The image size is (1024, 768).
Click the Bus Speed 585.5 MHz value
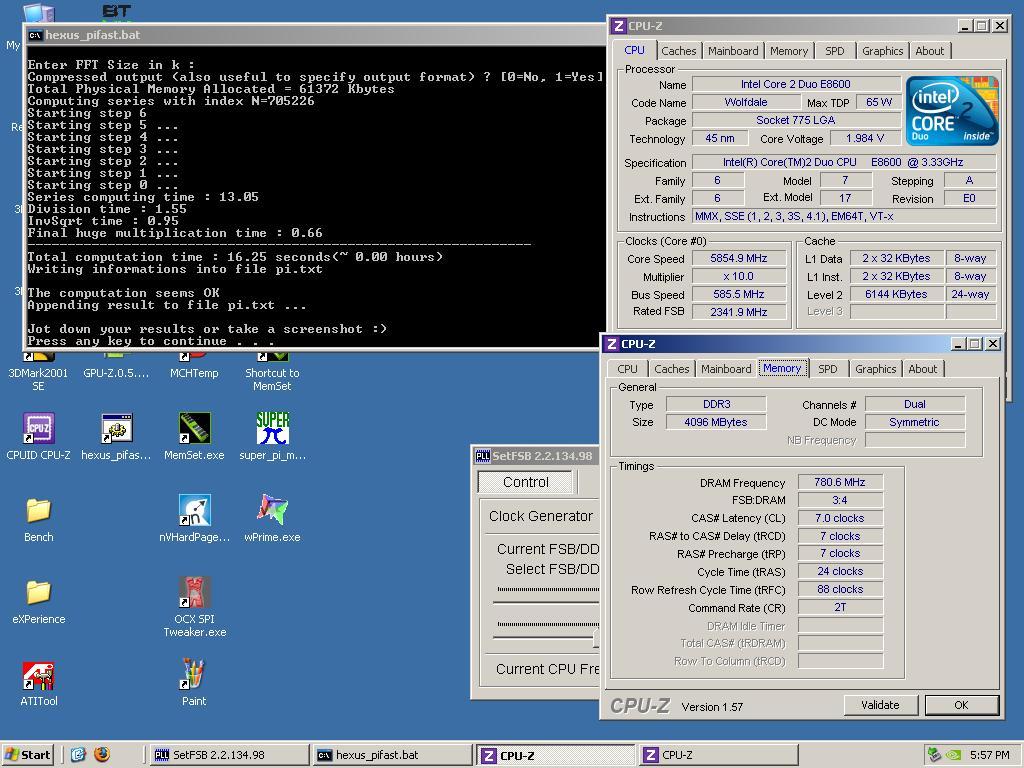[x=739, y=295]
